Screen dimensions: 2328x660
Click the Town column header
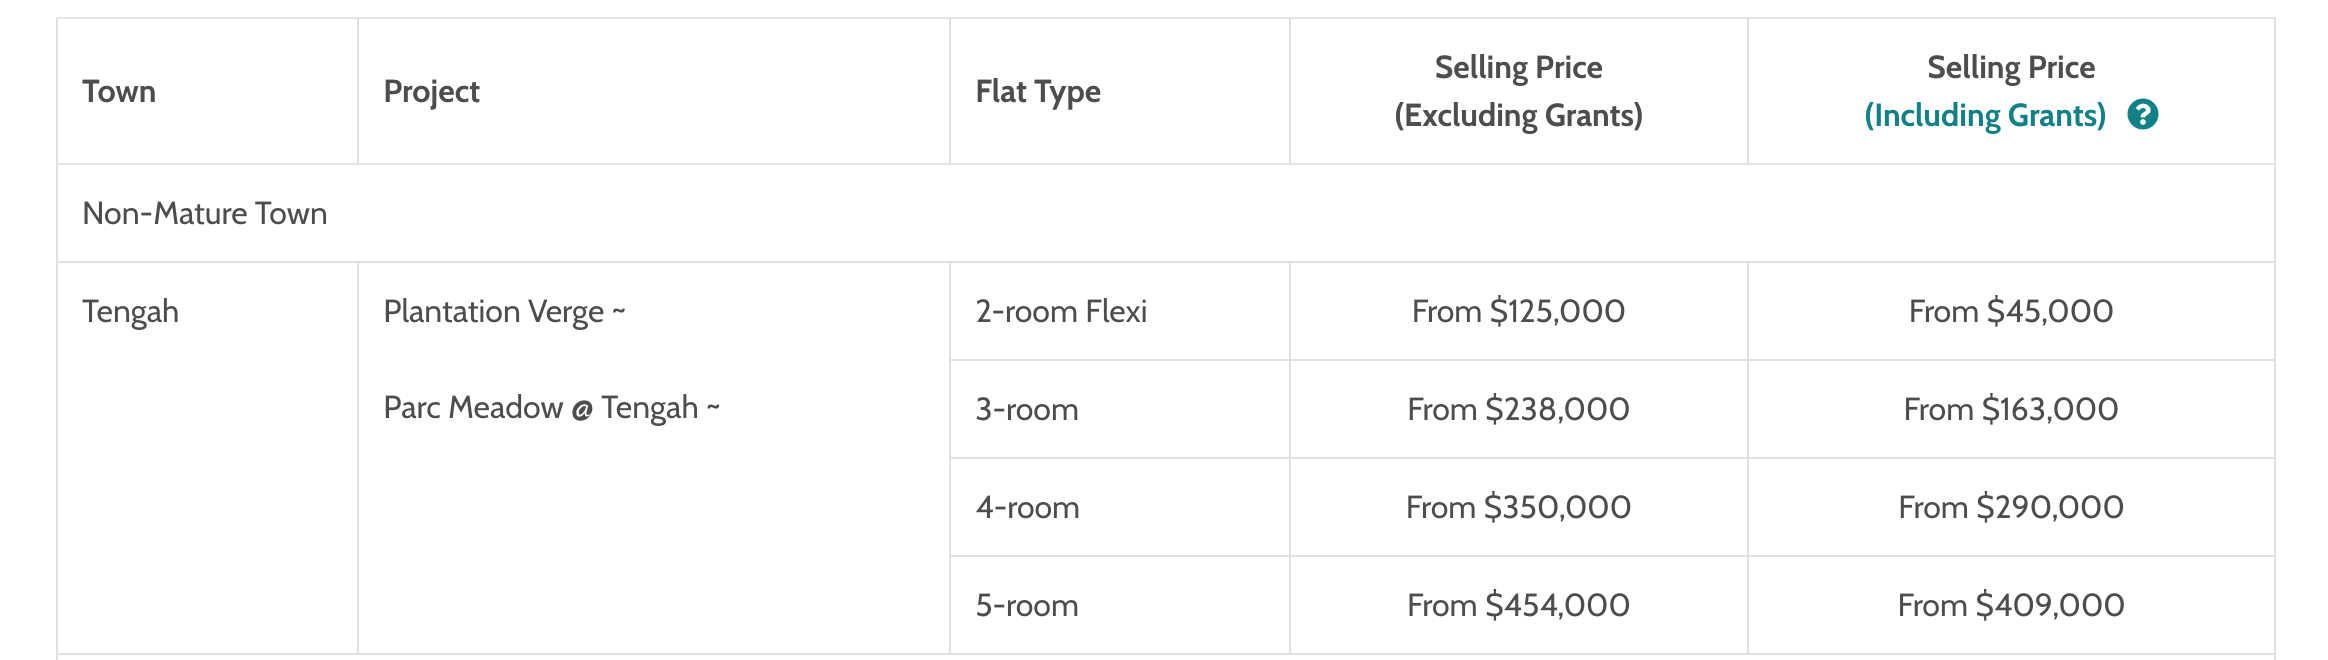[x=119, y=92]
